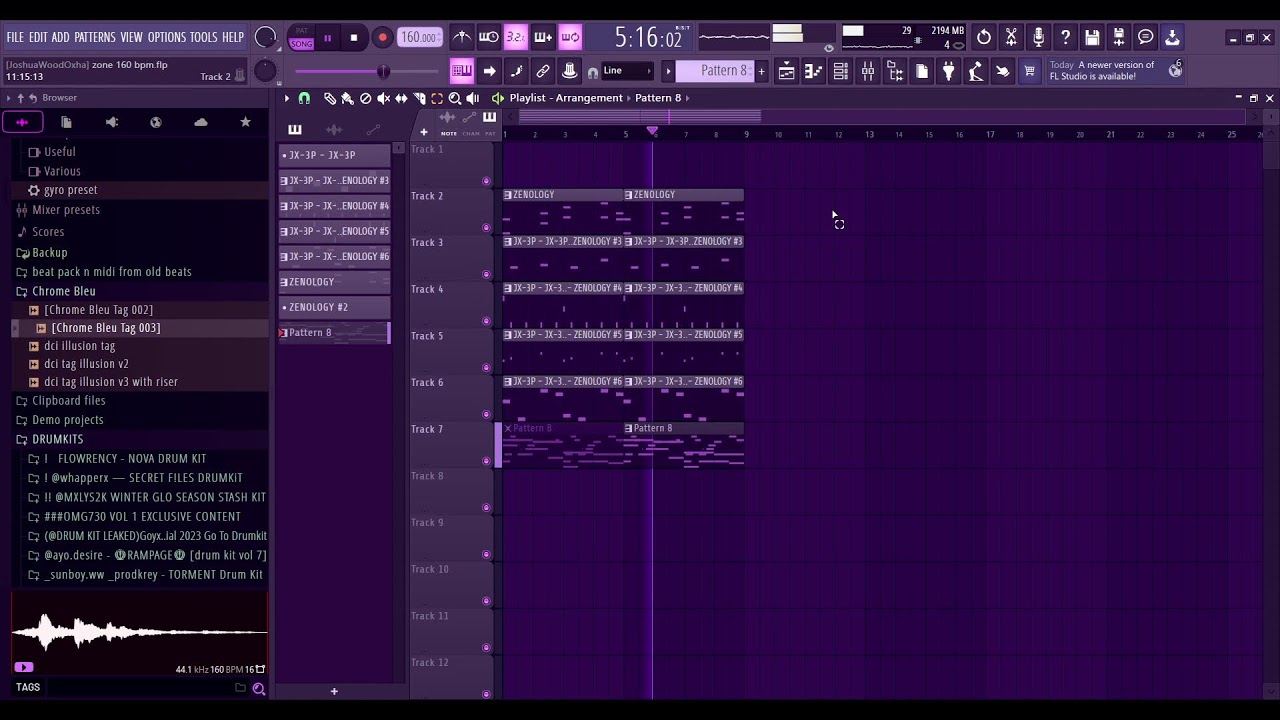This screenshot has width=1280, height=720.
Task: Open the Channel rack window
Action: point(840,71)
